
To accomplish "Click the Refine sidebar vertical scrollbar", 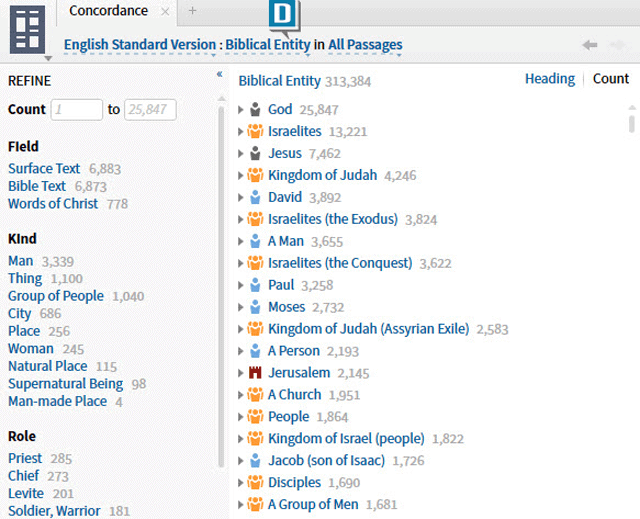I will pos(222,286).
